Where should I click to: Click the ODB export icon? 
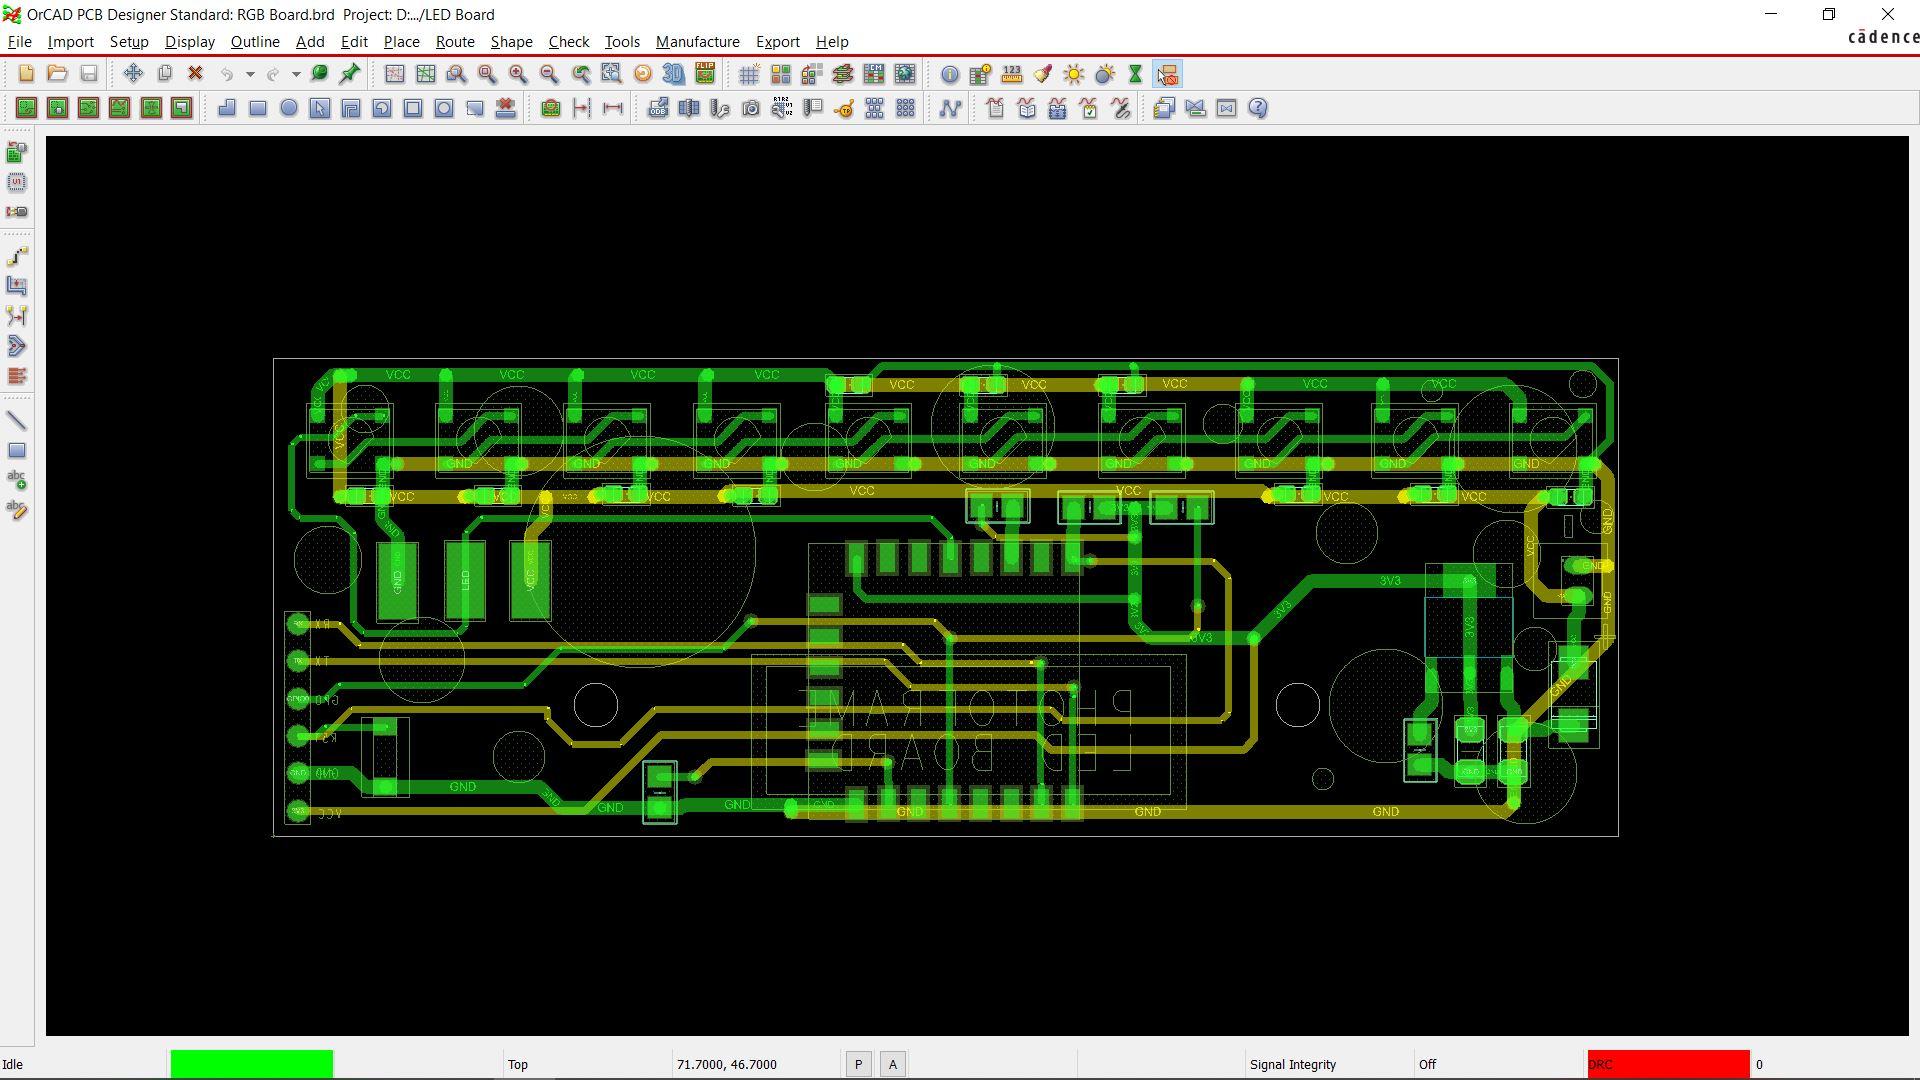point(657,108)
